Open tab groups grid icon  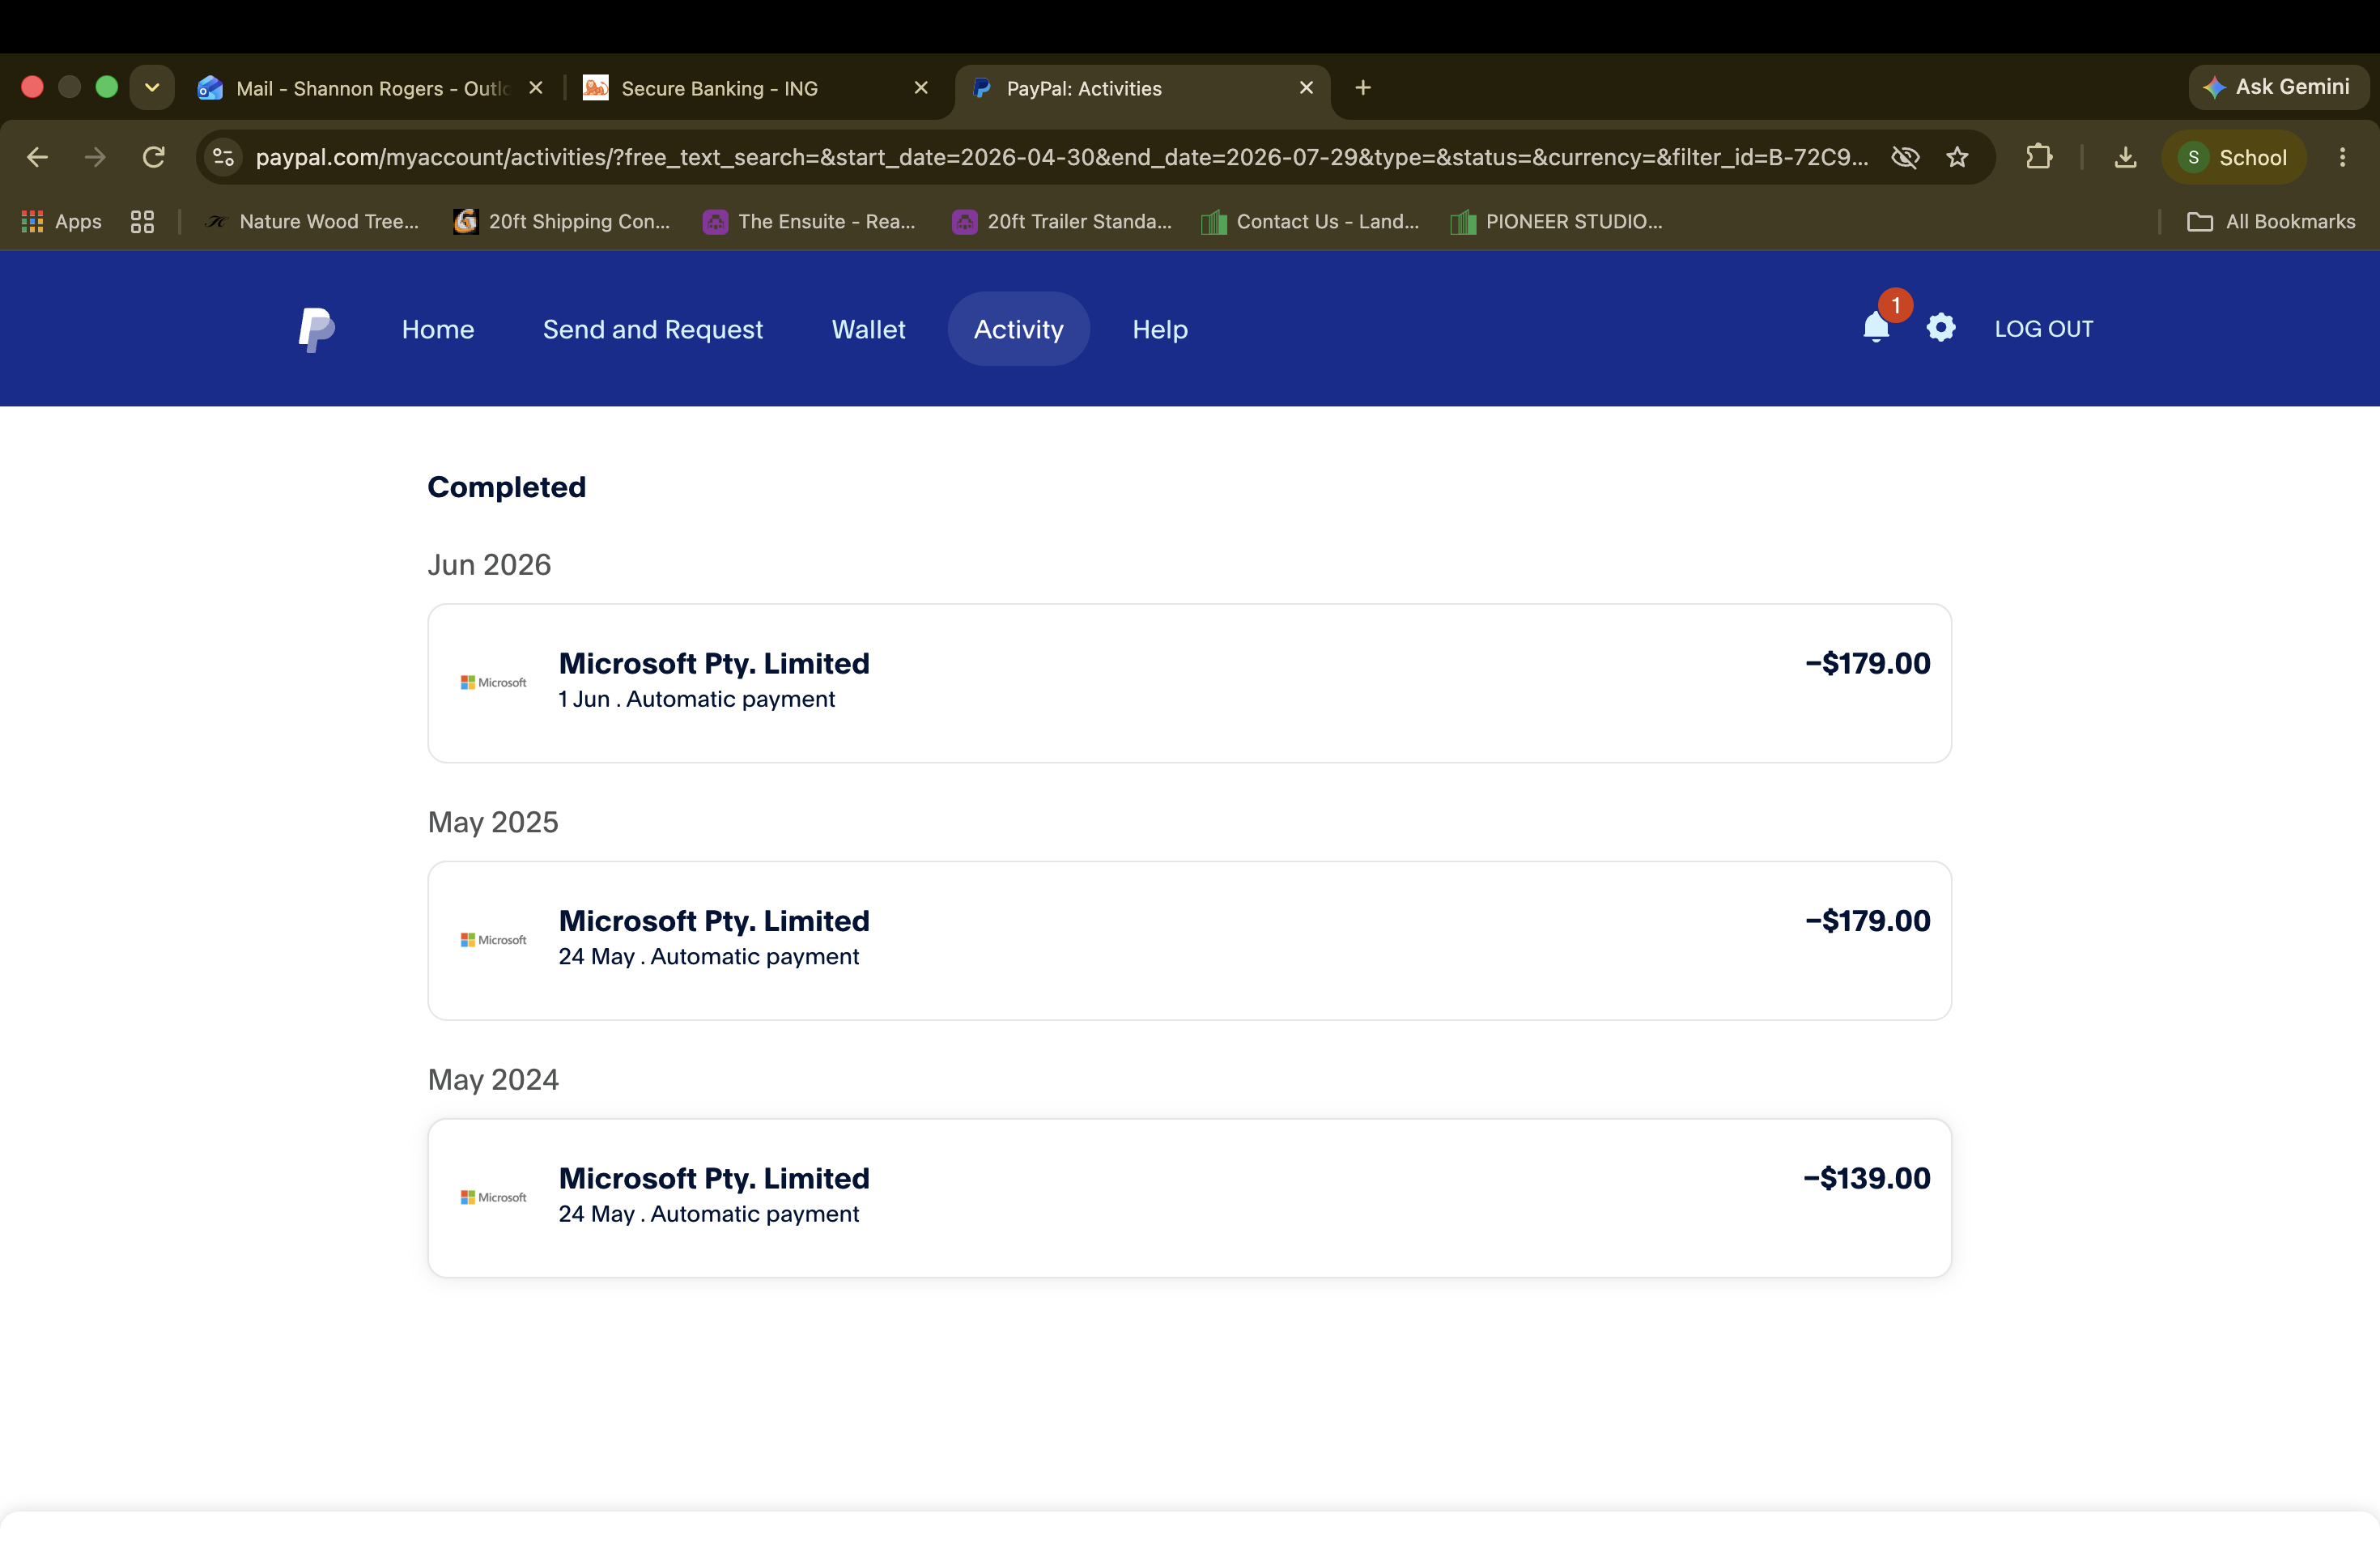(x=142, y=221)
